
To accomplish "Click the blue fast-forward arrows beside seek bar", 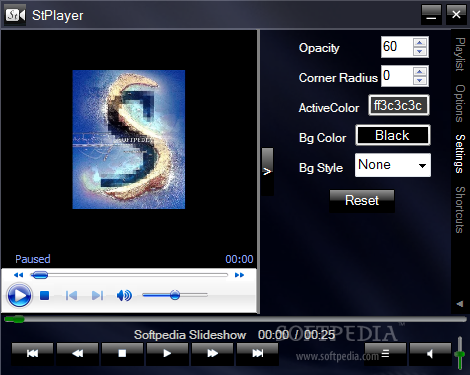I will pos(239,275).
